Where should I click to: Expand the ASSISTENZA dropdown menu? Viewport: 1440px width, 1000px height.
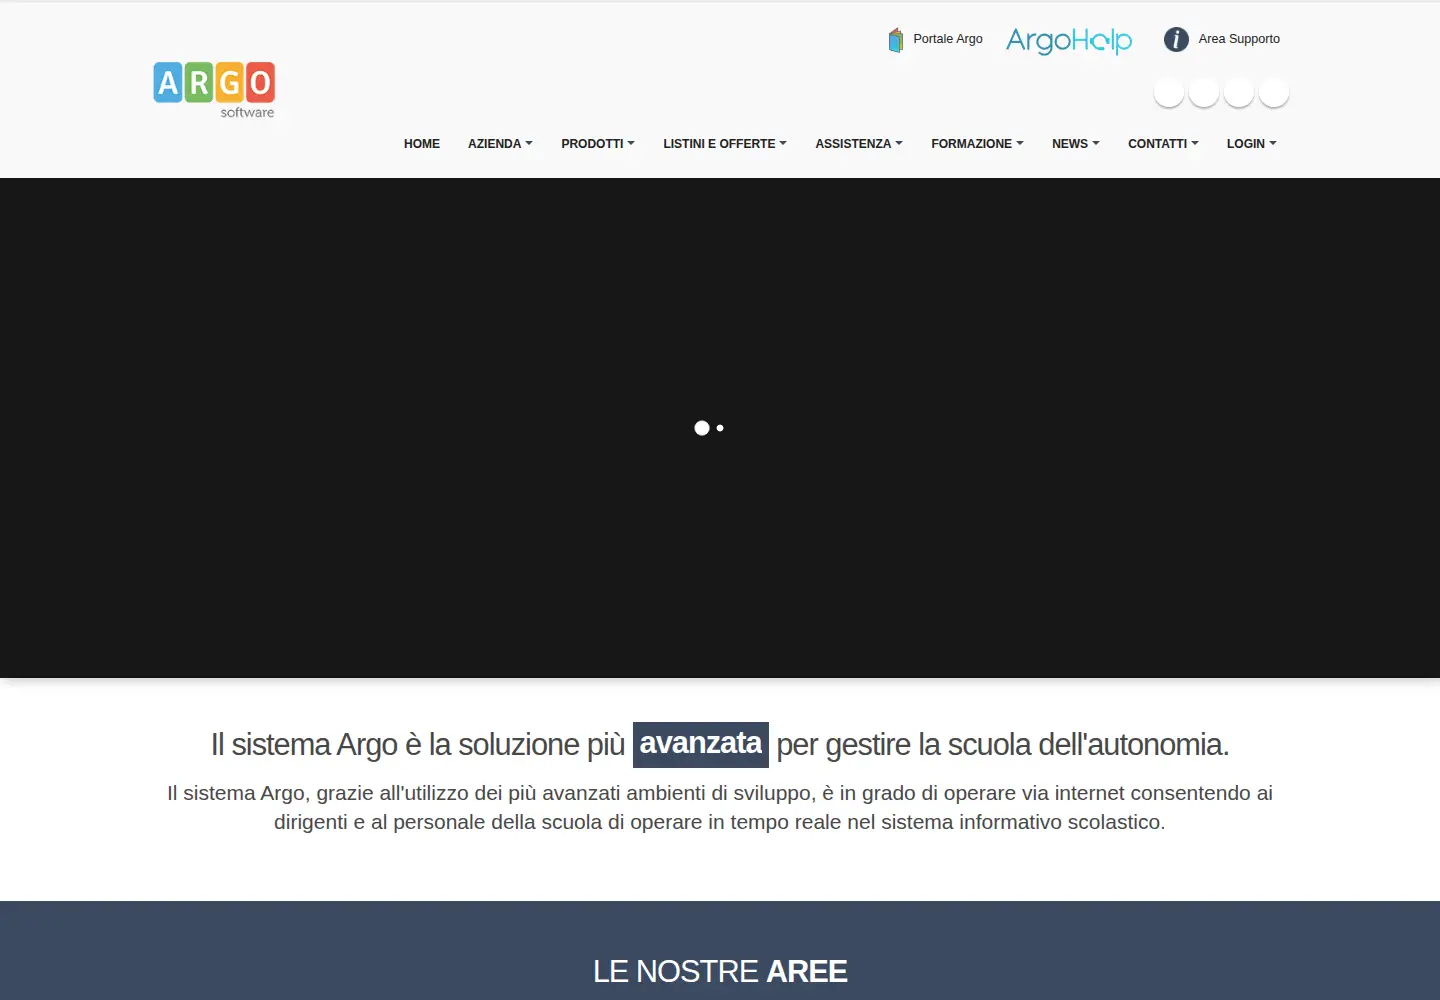click(x=859, y=144)
